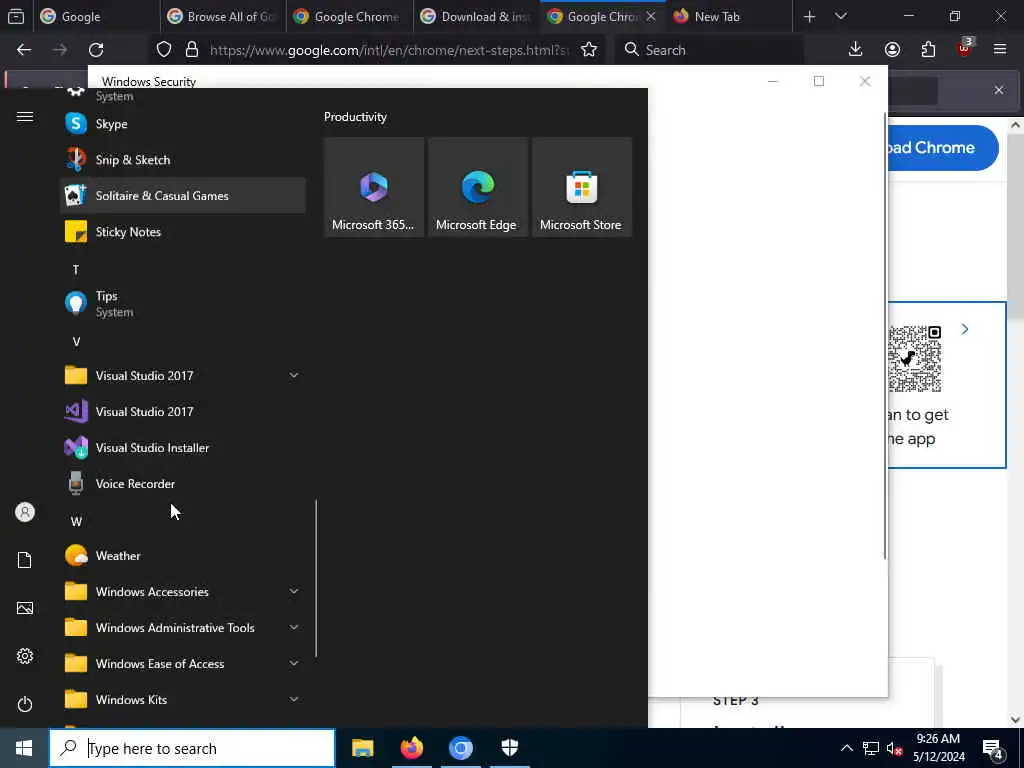Click the muted volume tray icon
1024x768 pixels.
coord(894,748)
